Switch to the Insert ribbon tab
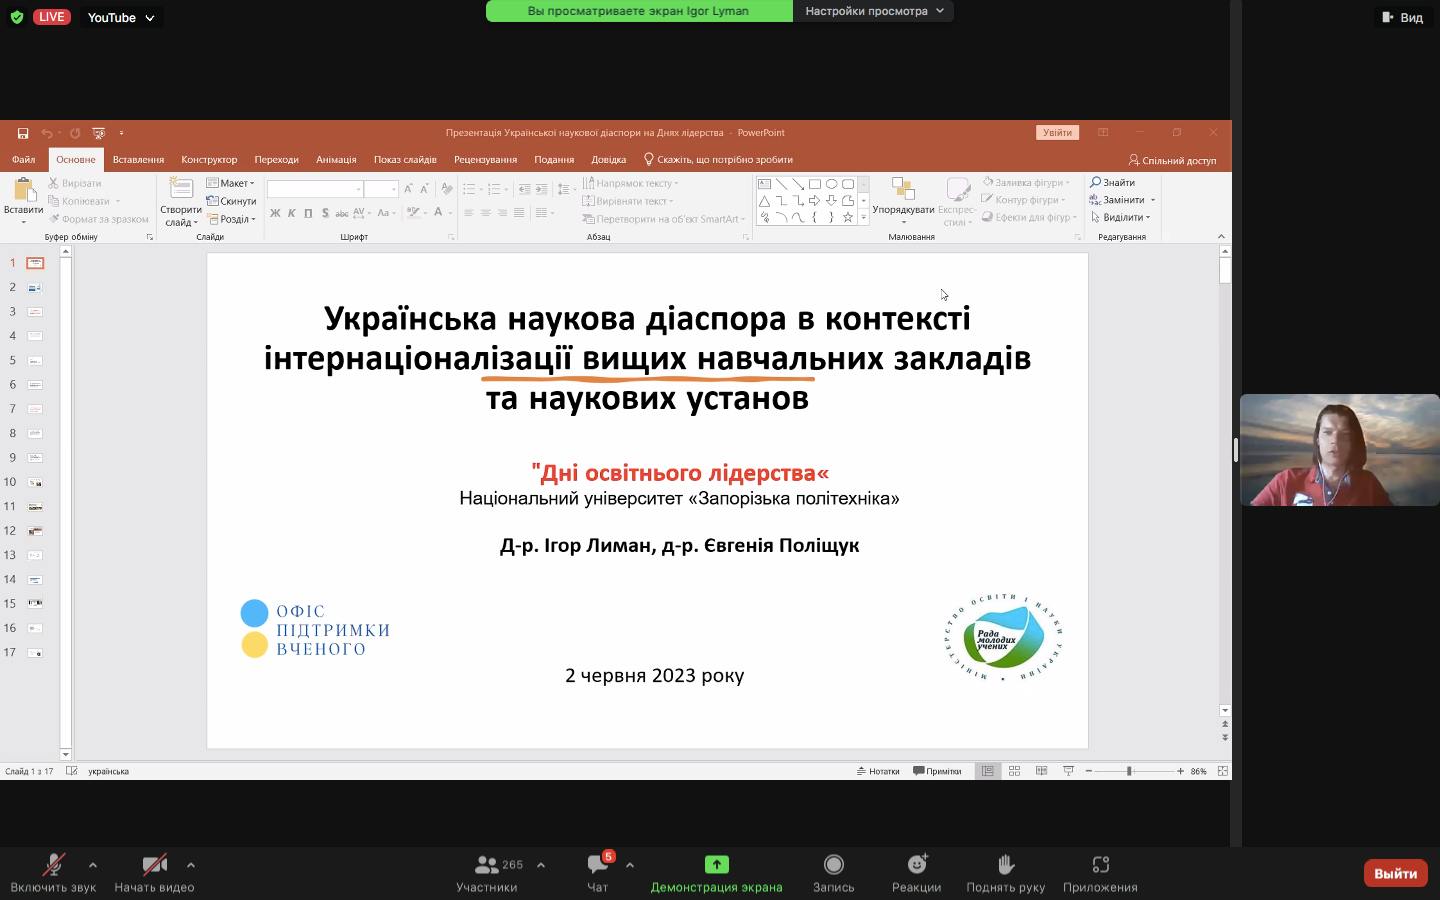The width and height of the screenshot is (1440, 900). [x=138, y=160]
